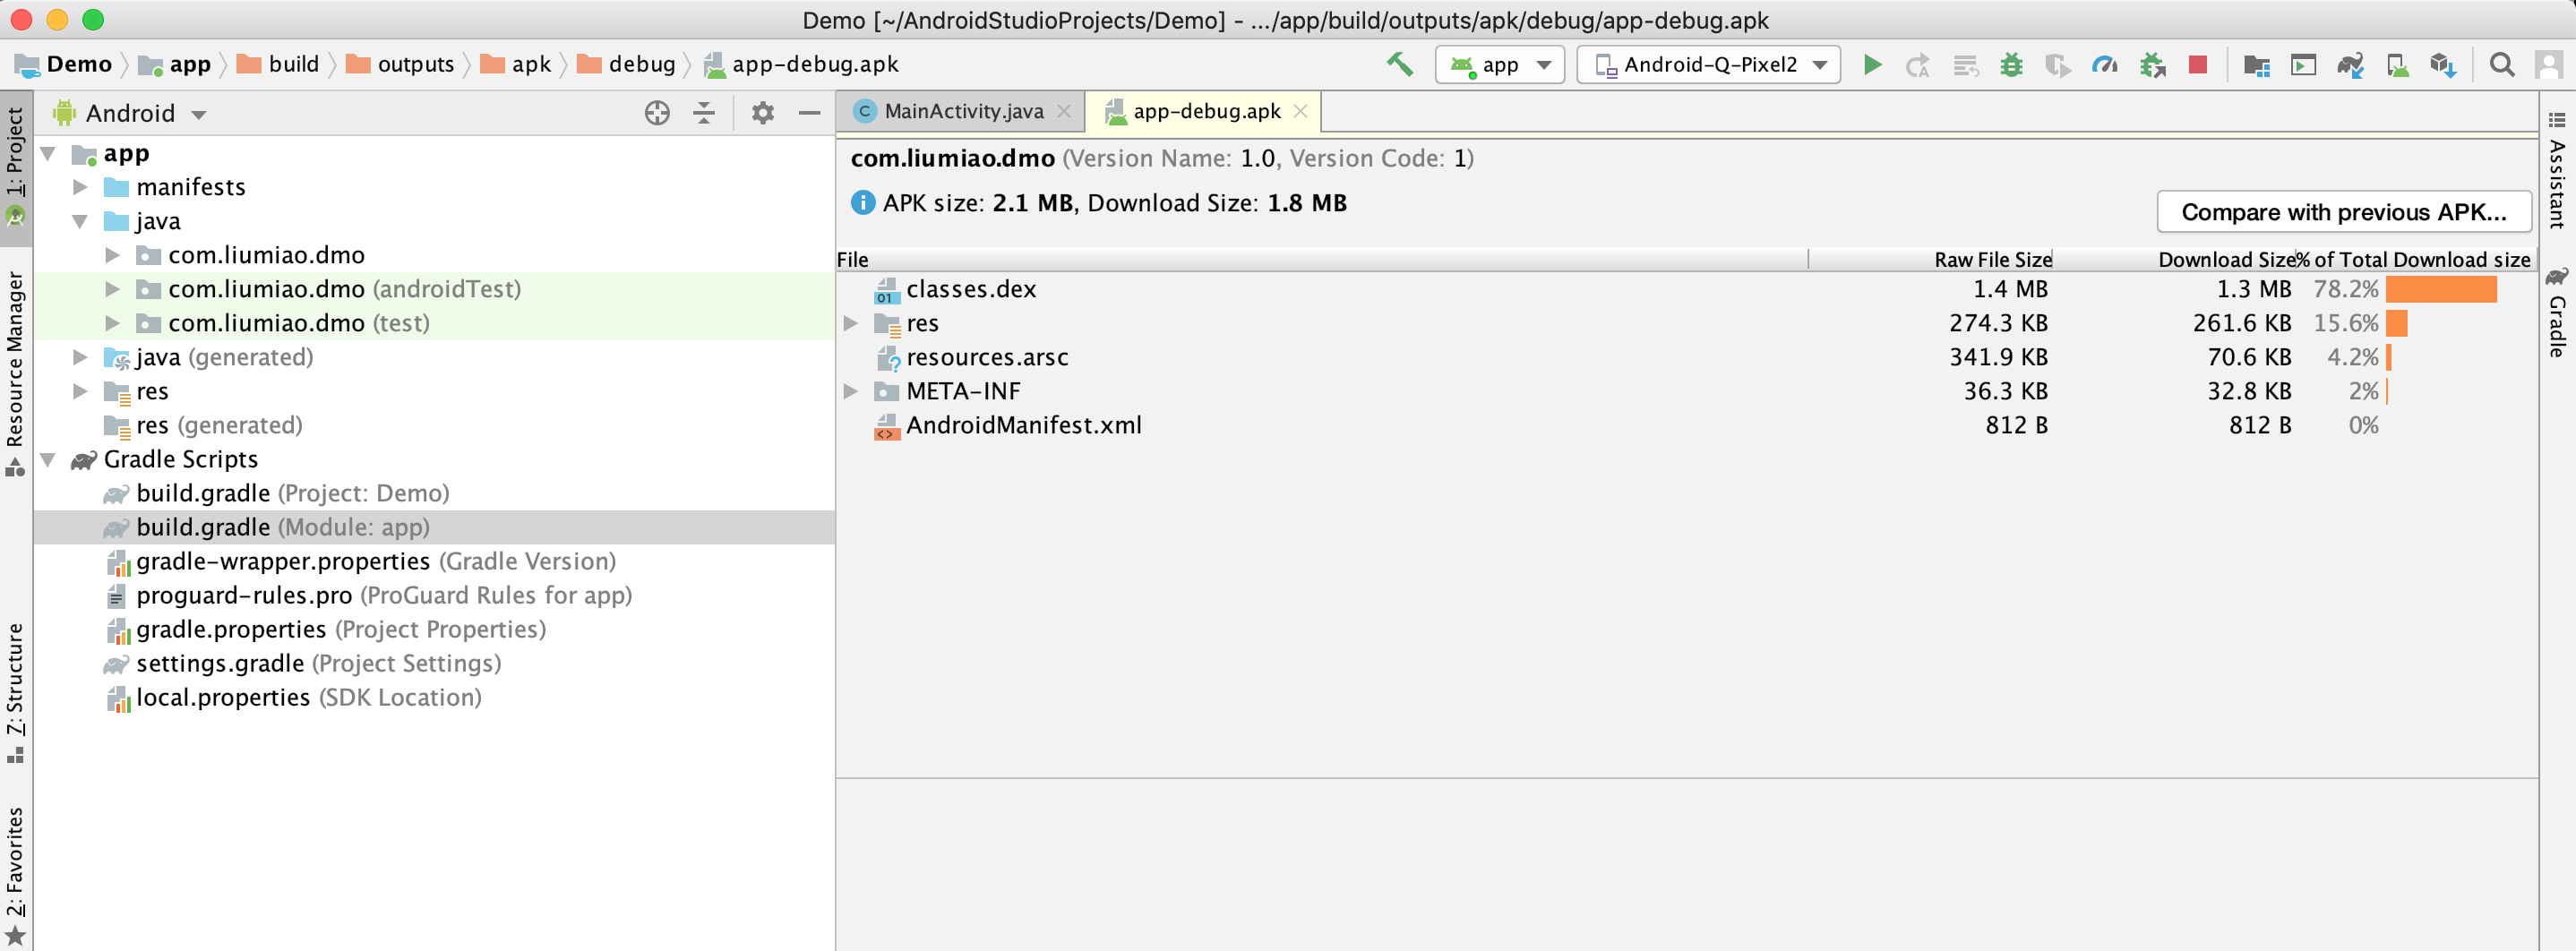Click the classes.dex orange size bar
The height and width of the screenshot is (951, 2576).
2440,290
